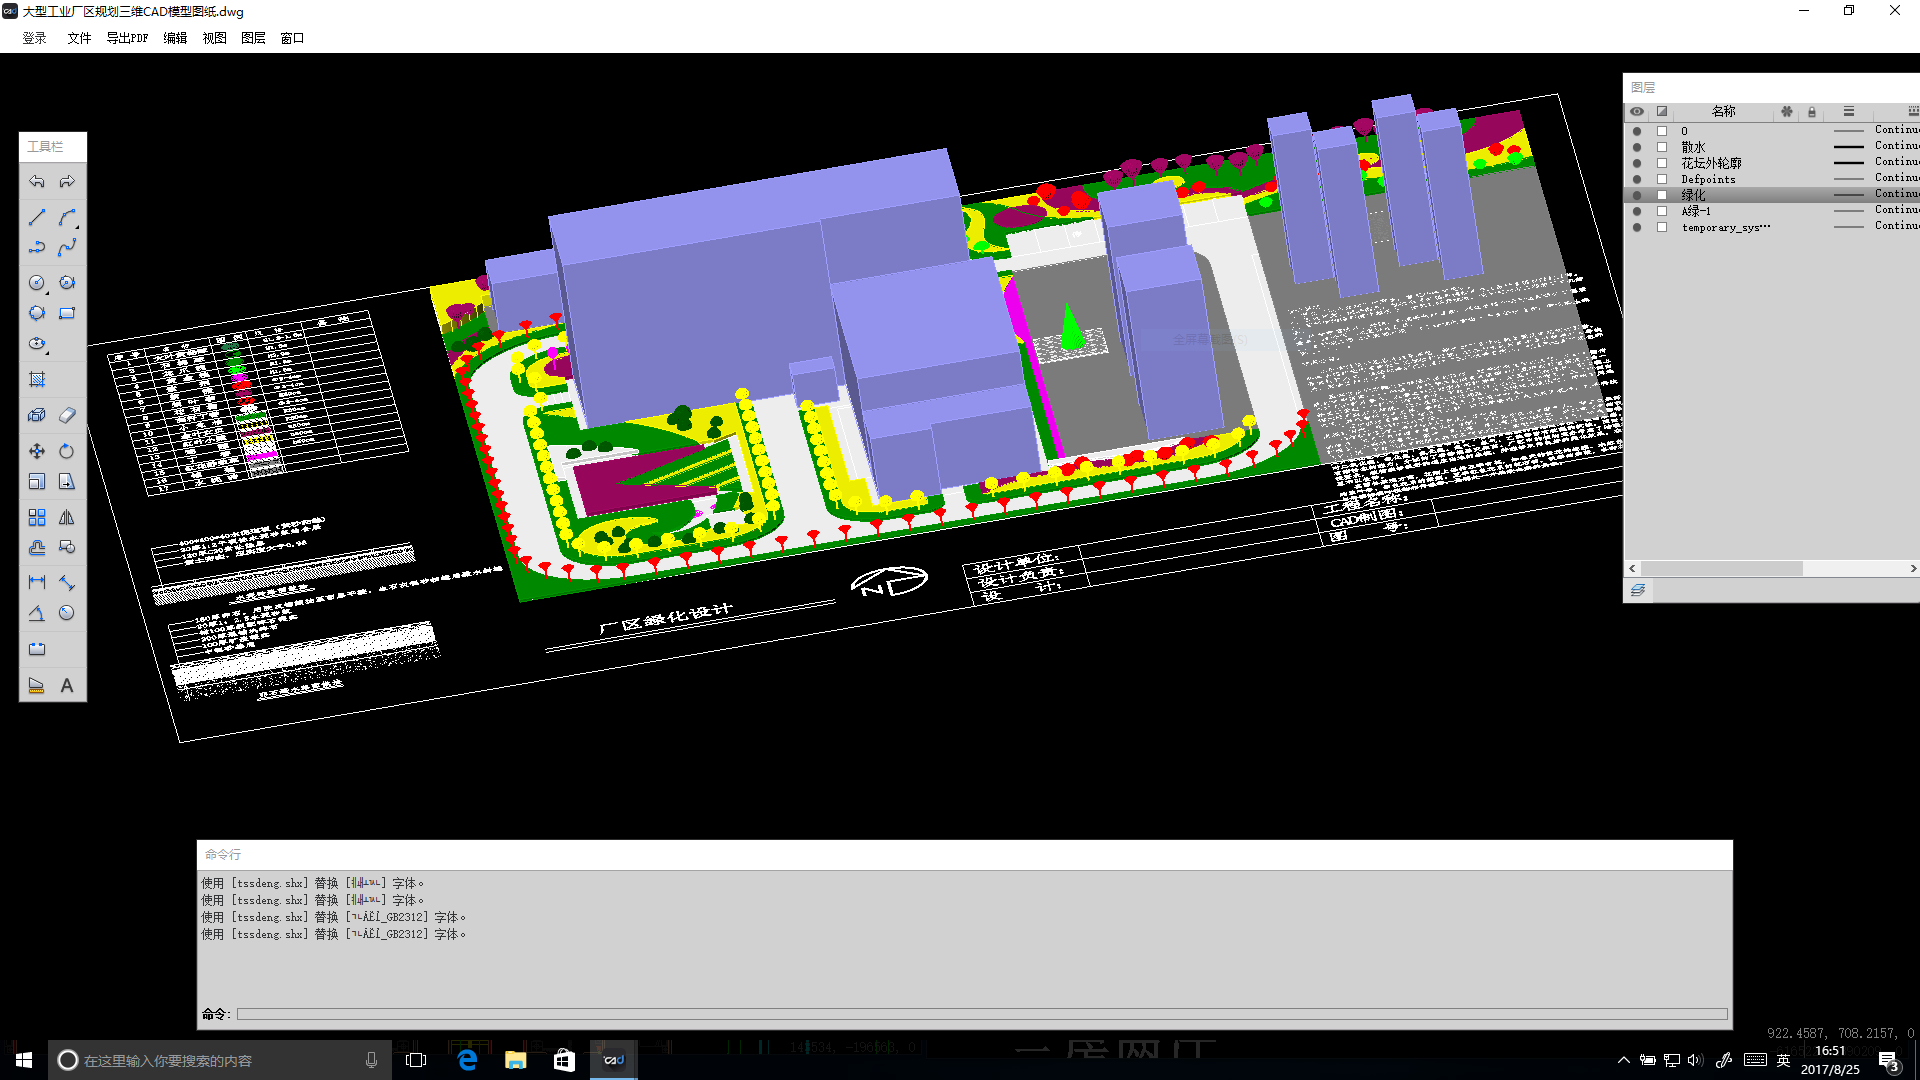Open the 文件 file menu
Image resolution: width=1920 pixels, height=1080 pixels.
pos(79,38)
